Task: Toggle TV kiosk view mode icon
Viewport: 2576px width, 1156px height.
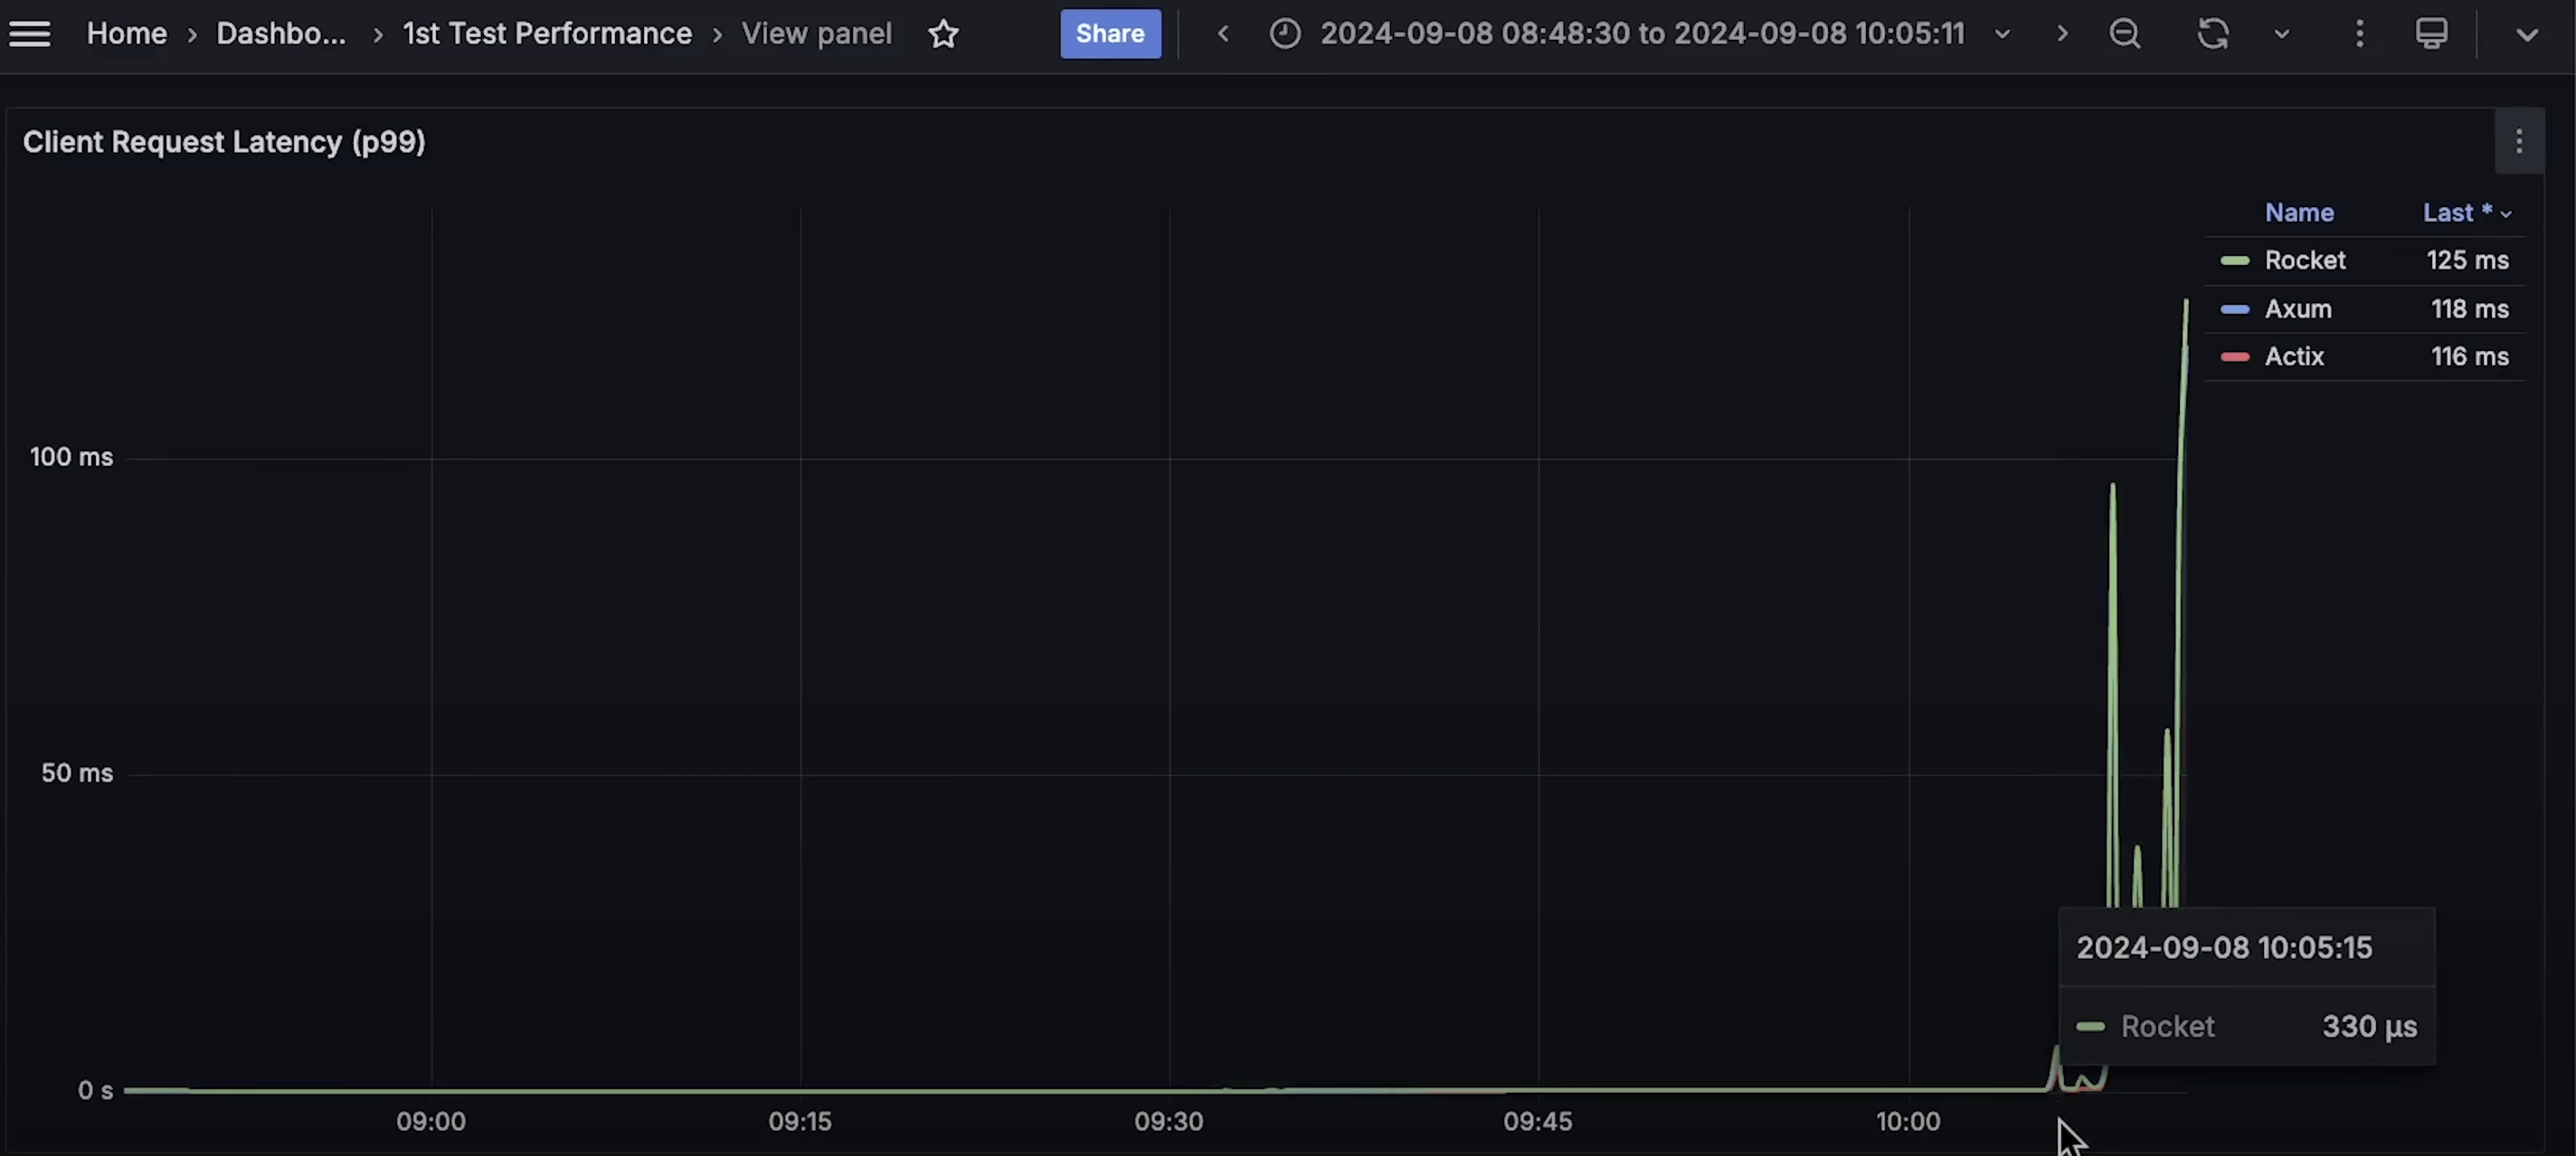Action: [x=2431, y=34]
